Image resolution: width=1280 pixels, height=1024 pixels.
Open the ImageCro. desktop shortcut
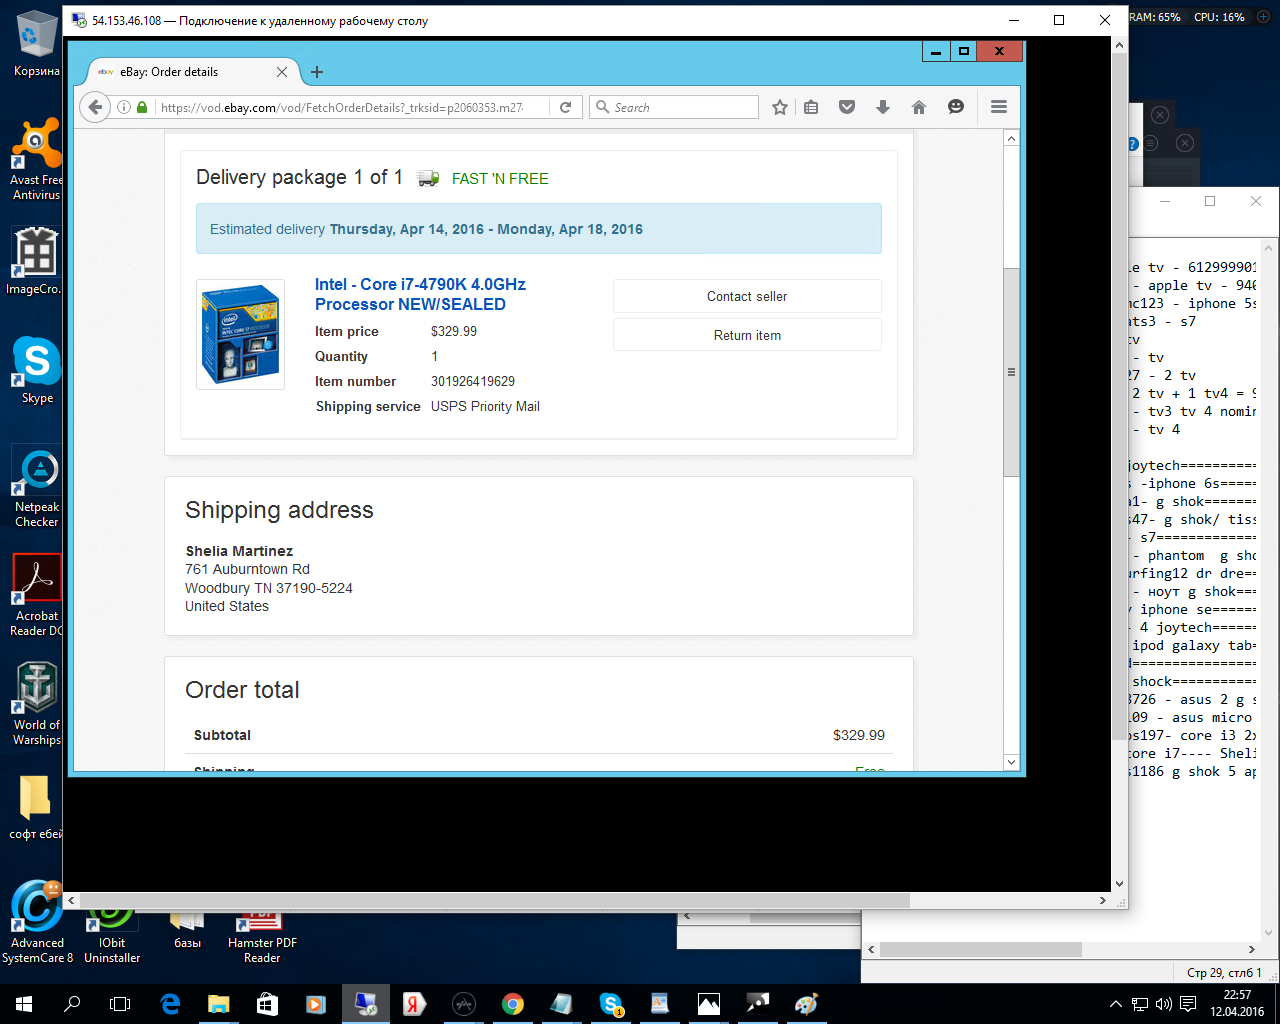click(35, 262)
